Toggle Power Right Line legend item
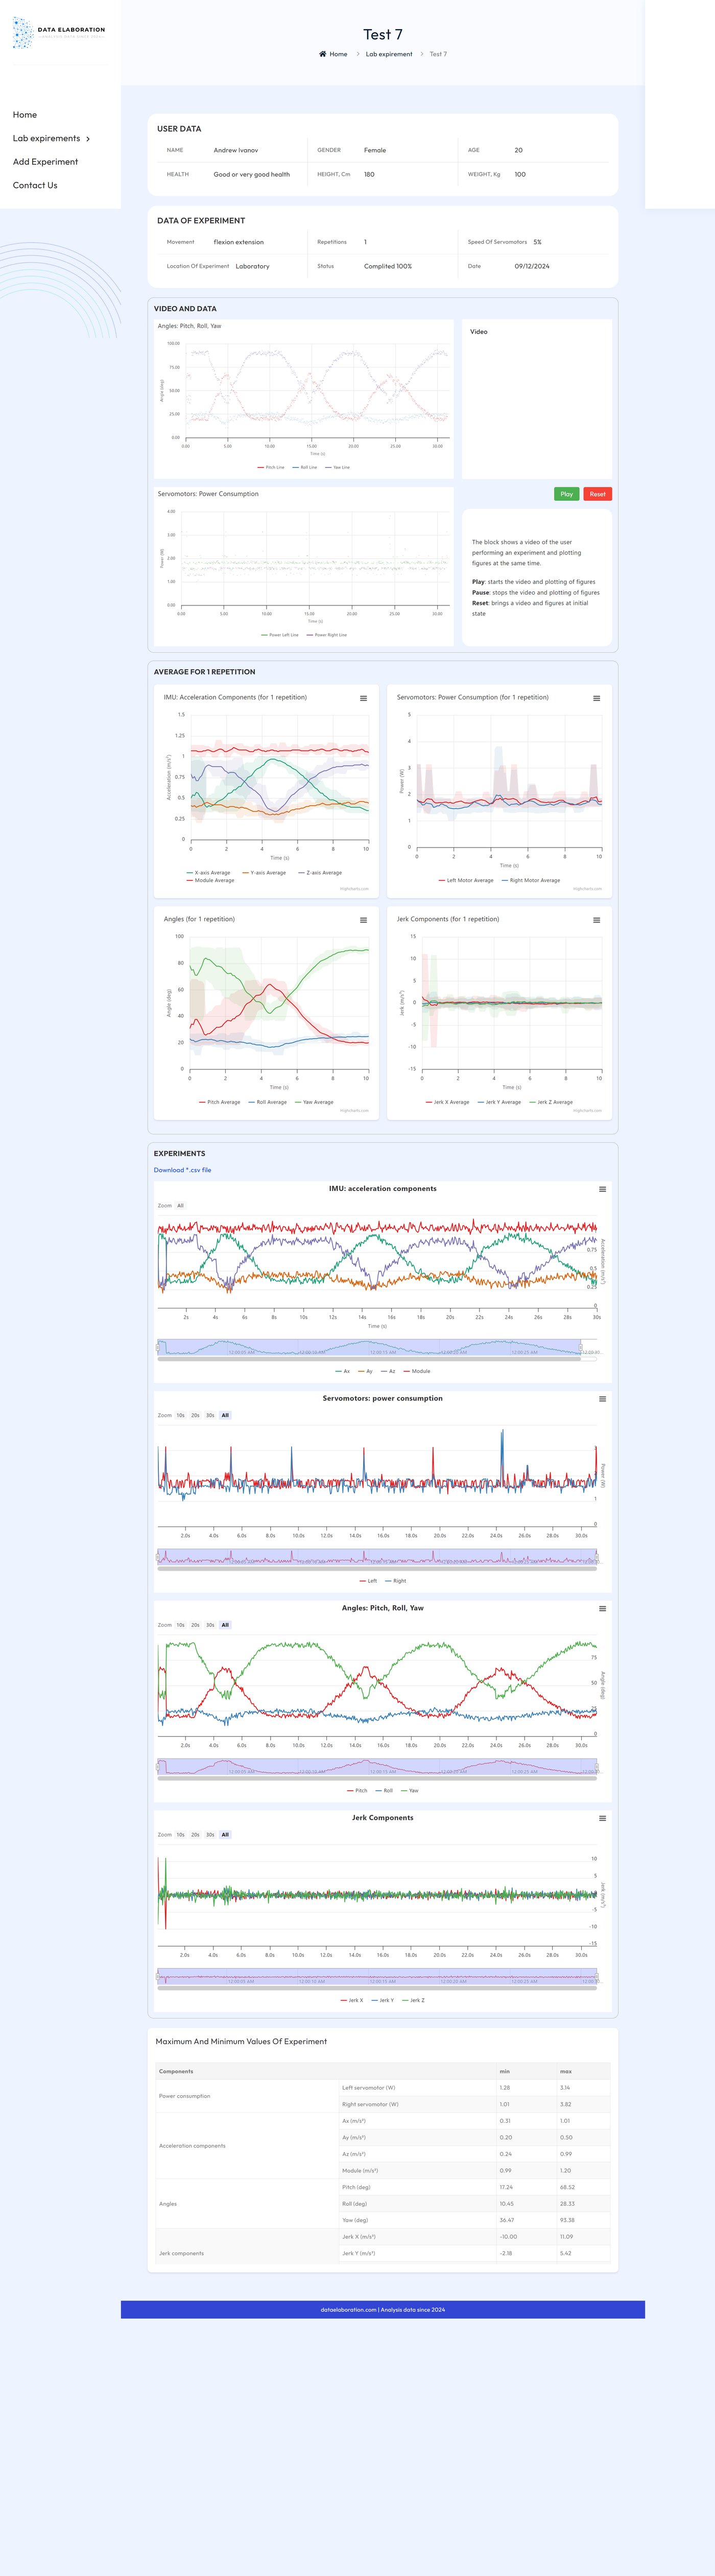Screen dimensions: 715x2576 coord(327,635)
